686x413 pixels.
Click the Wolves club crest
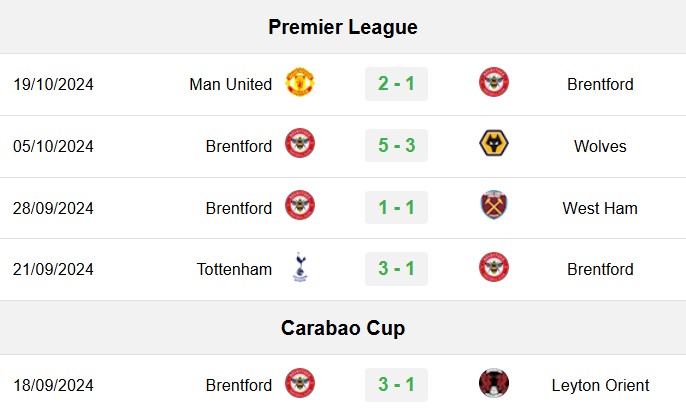[494, 144]
